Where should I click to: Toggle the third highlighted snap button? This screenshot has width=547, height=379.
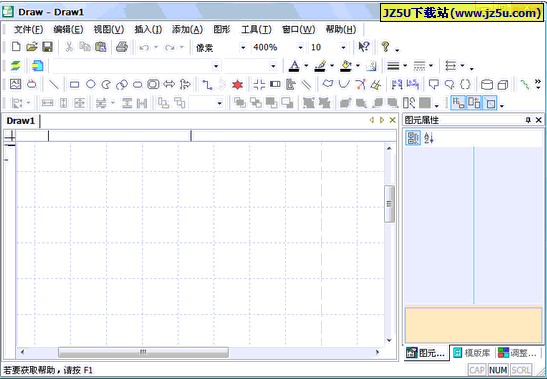pyautogui.click(x=489, y=103)
